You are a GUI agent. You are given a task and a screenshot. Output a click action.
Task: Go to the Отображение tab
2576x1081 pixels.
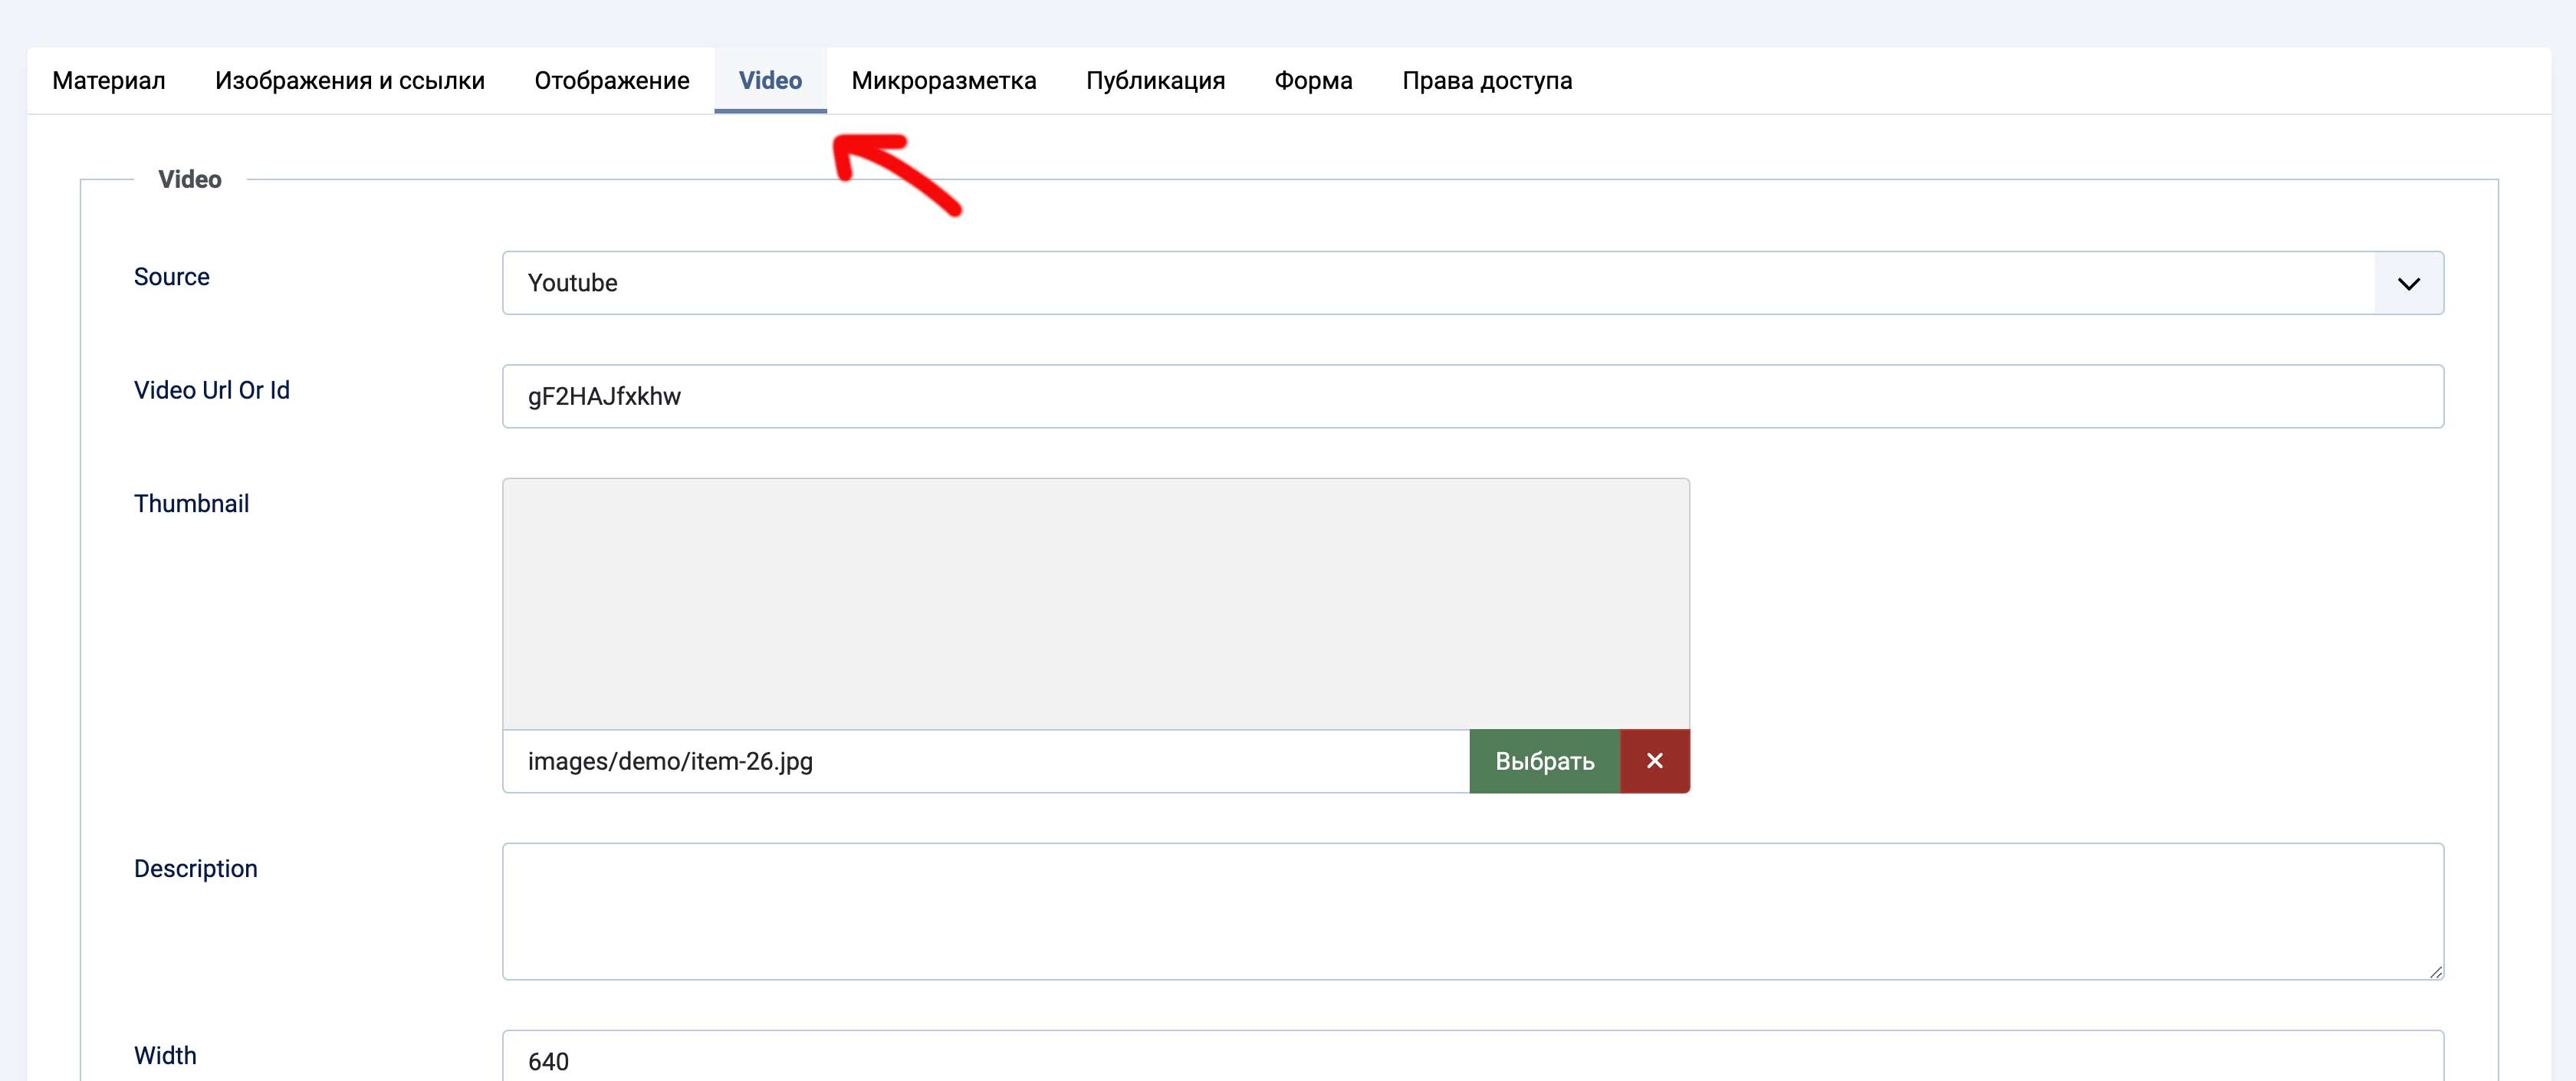[611, 81]
